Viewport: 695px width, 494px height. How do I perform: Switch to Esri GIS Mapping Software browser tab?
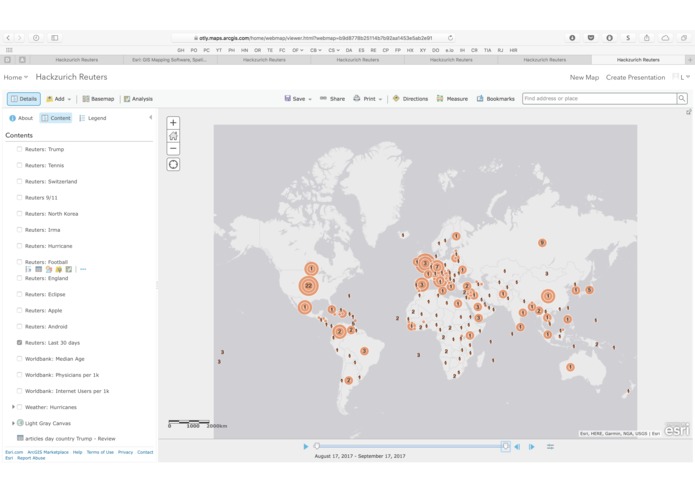[170, 60]
